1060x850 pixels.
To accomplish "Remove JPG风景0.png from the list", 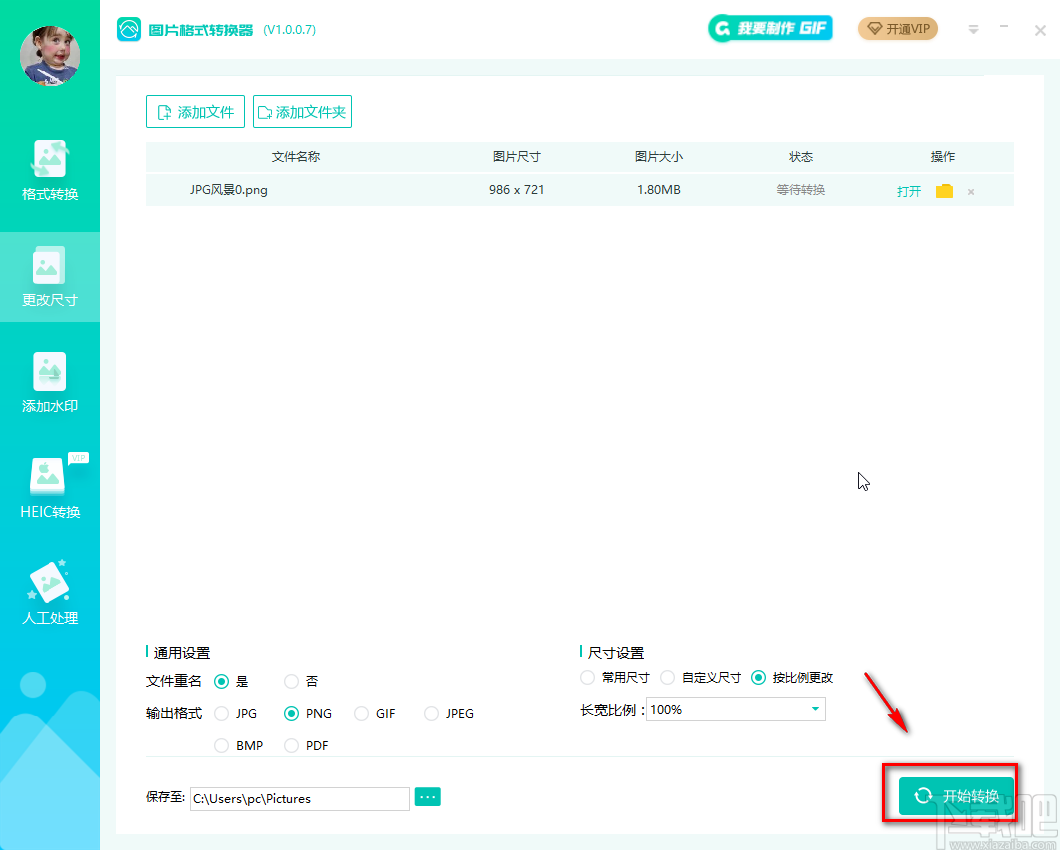I will click(x=971, y=192).
